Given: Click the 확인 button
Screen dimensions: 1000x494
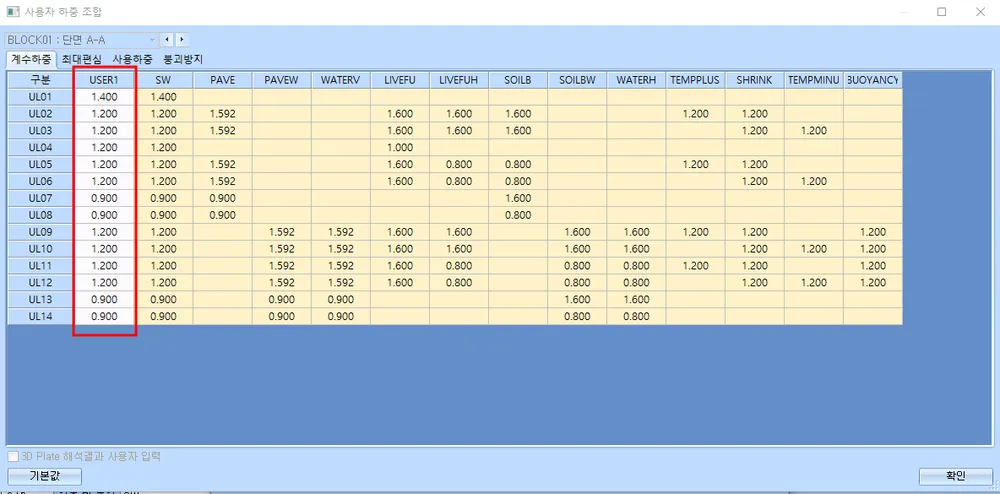Looking at the screenshot, I should pyautogui.click(x=955, y=476).
